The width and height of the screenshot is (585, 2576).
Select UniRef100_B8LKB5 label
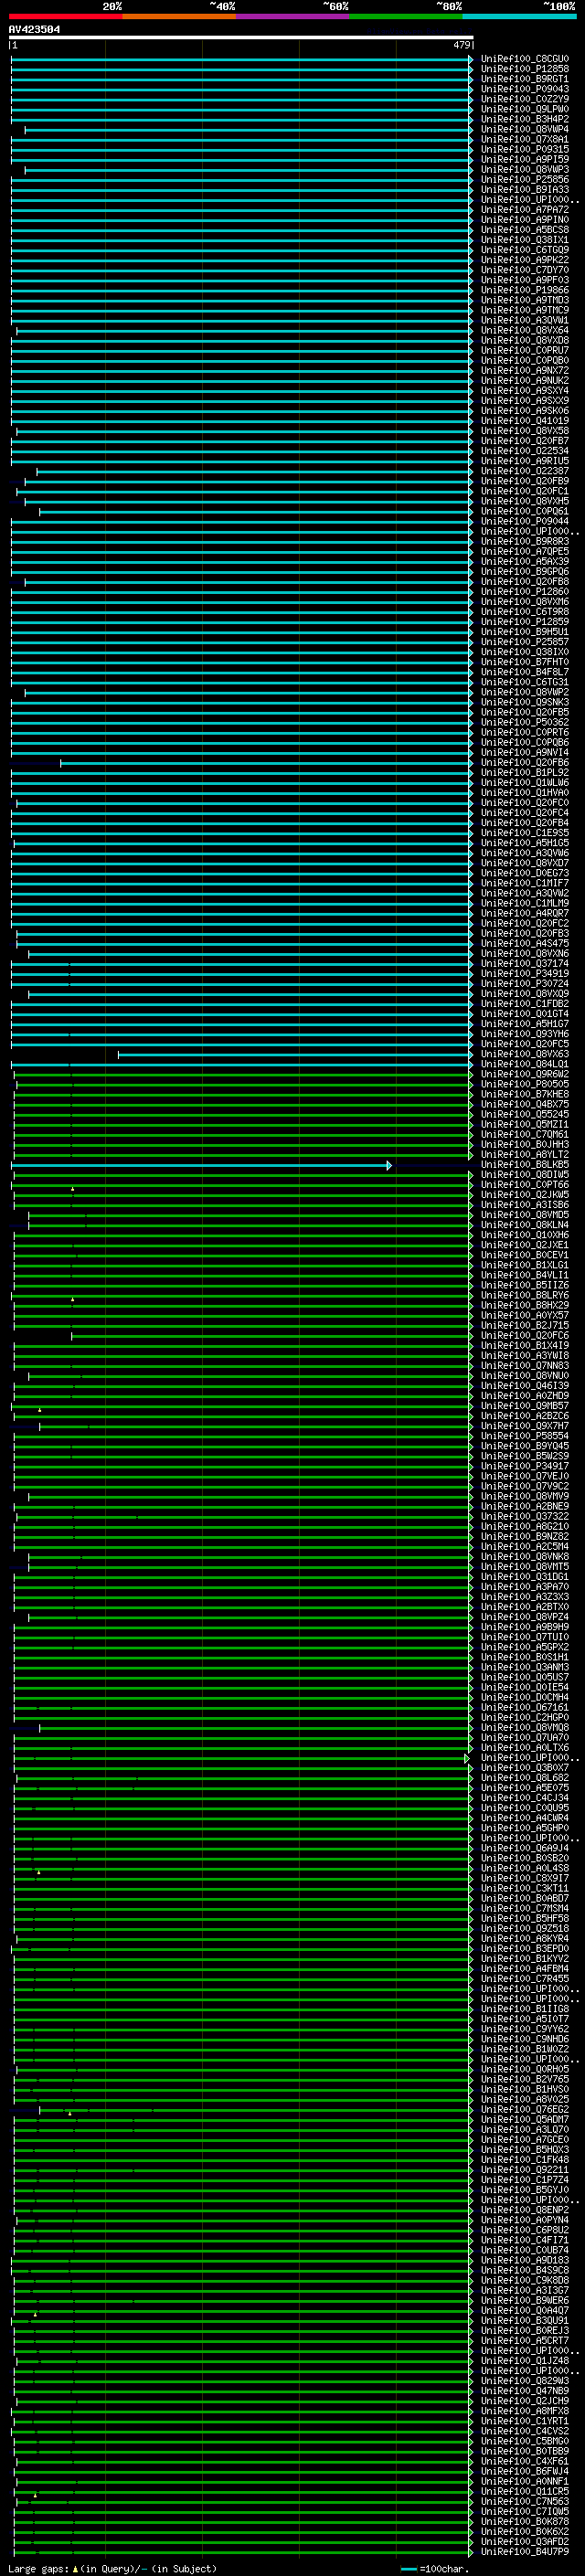click(x=524, y=1165)
